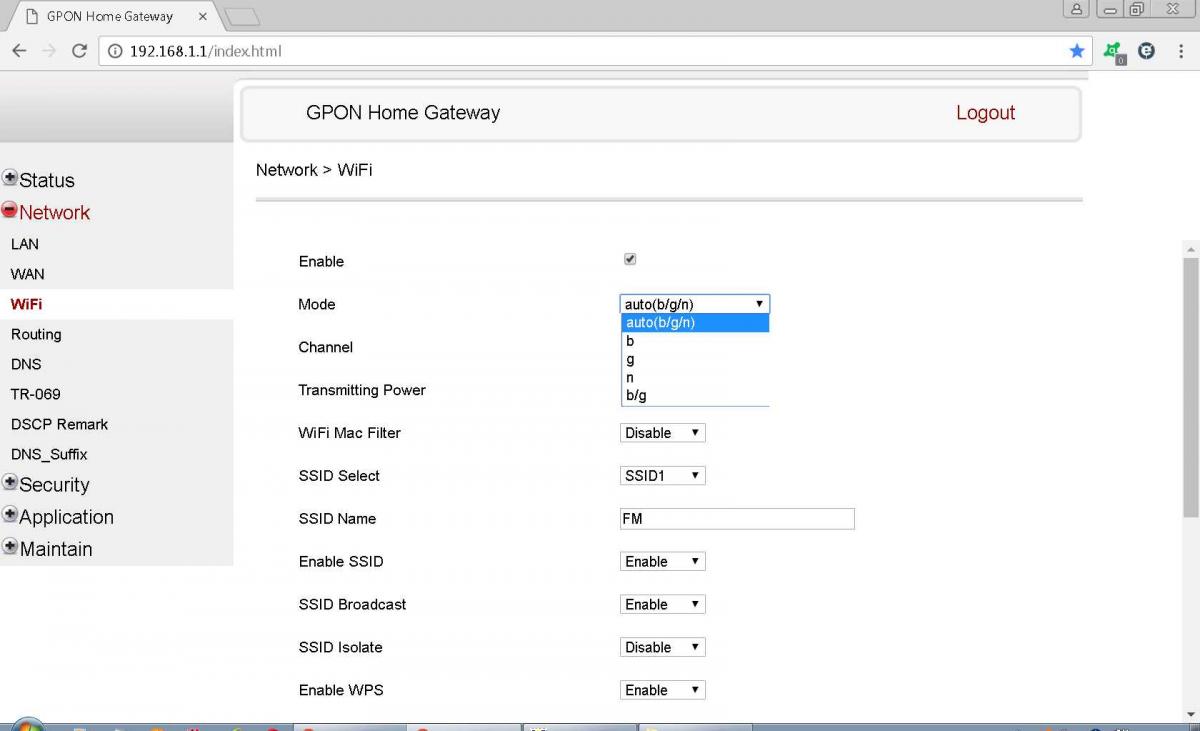The height and width of the screenshot is (731, 1200).
Task: Click the page vertical scrollbar thumb
Action: [x=1190, y=386]
